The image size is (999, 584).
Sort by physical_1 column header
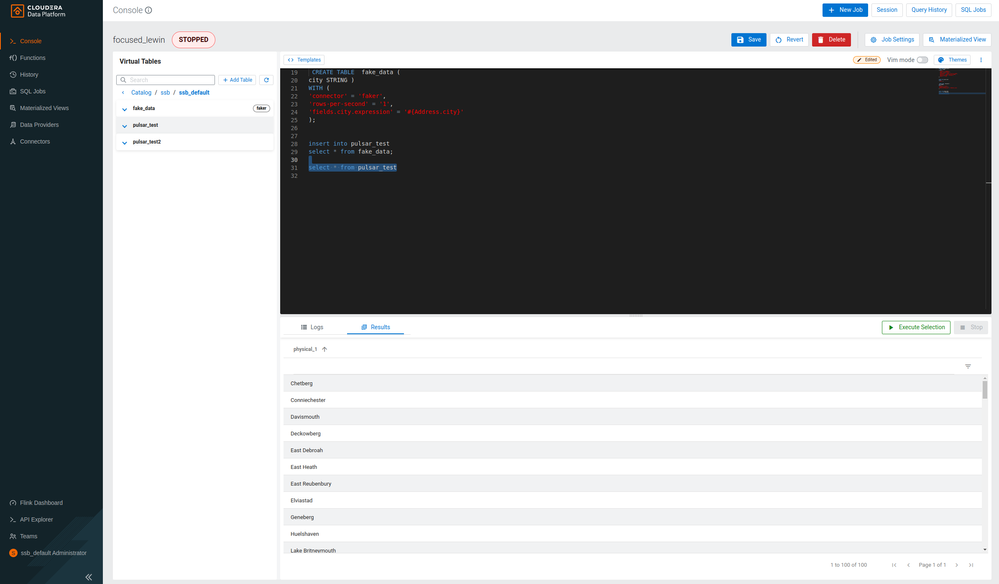click(310, 349)
